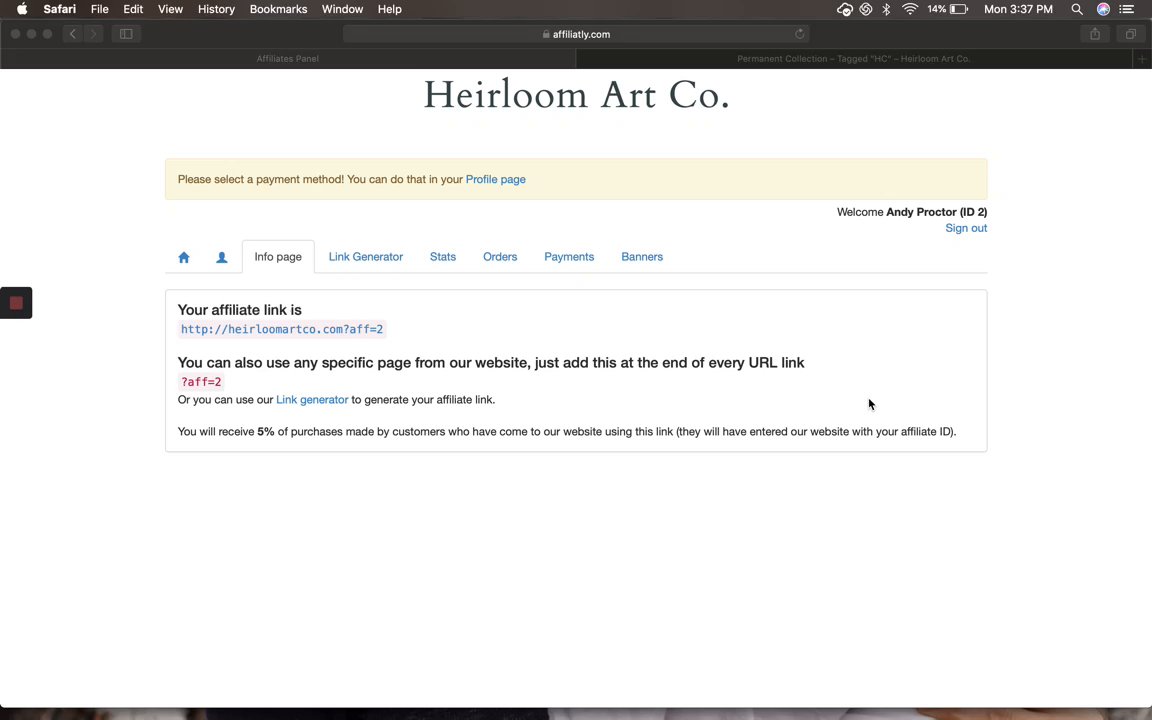Open the Share button in Safari

[x=1095, y=34]
